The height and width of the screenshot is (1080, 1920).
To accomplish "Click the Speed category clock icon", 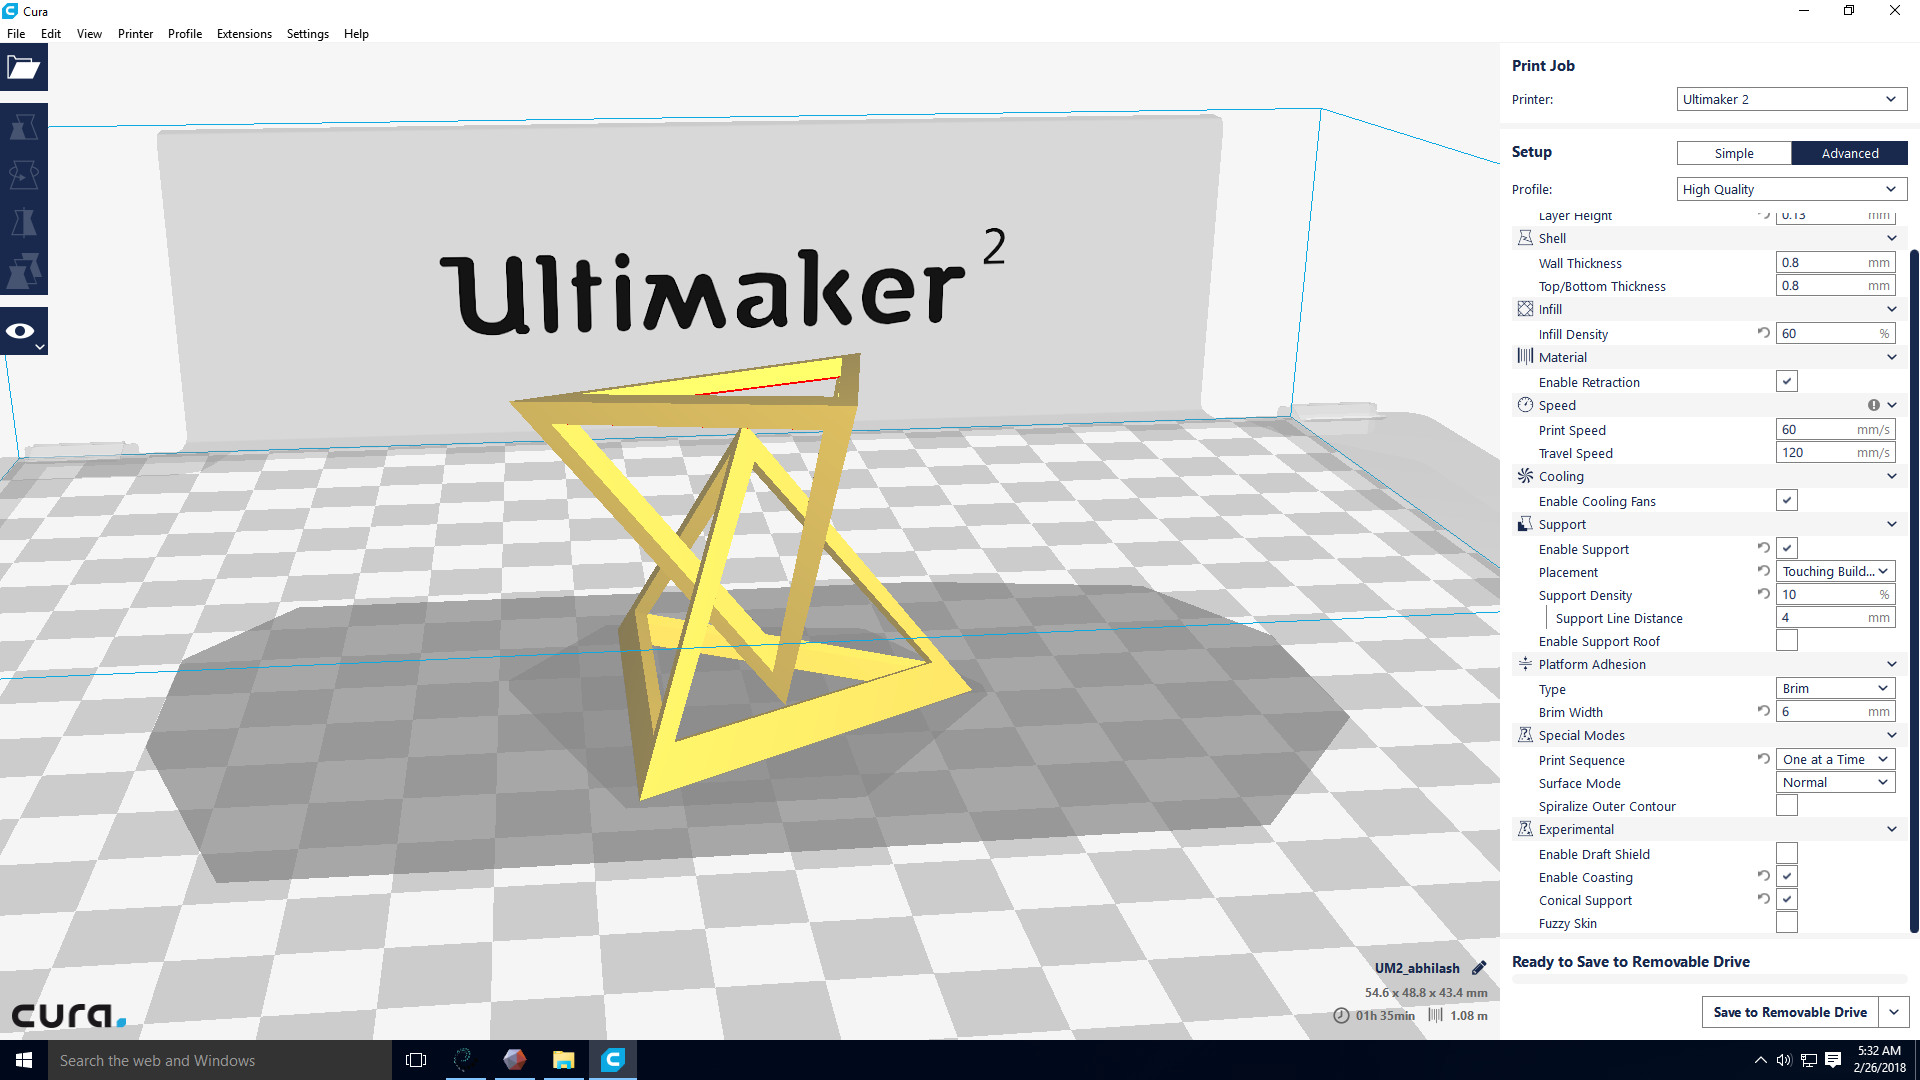I will click(1525, 405).
